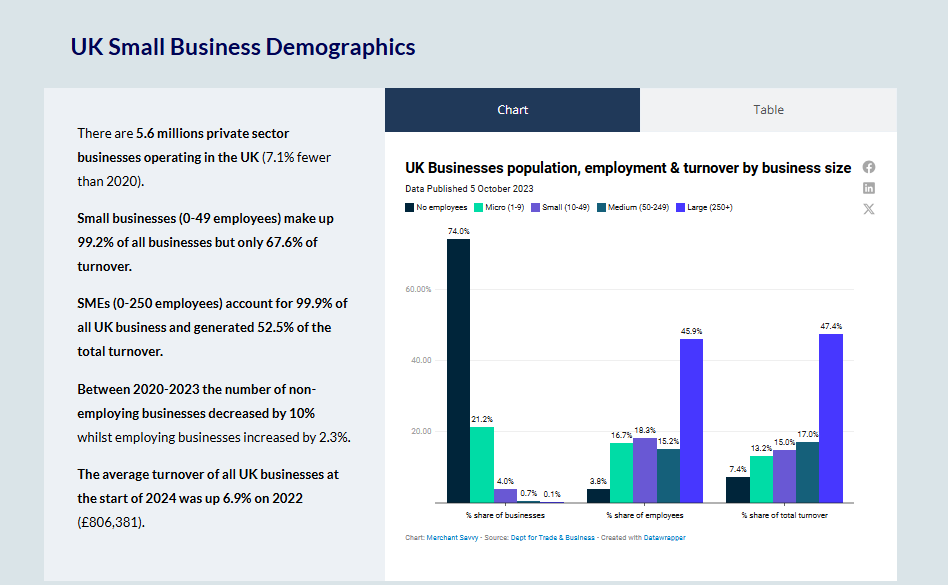Click the No employees legend swatch

[x=409, y=207]
